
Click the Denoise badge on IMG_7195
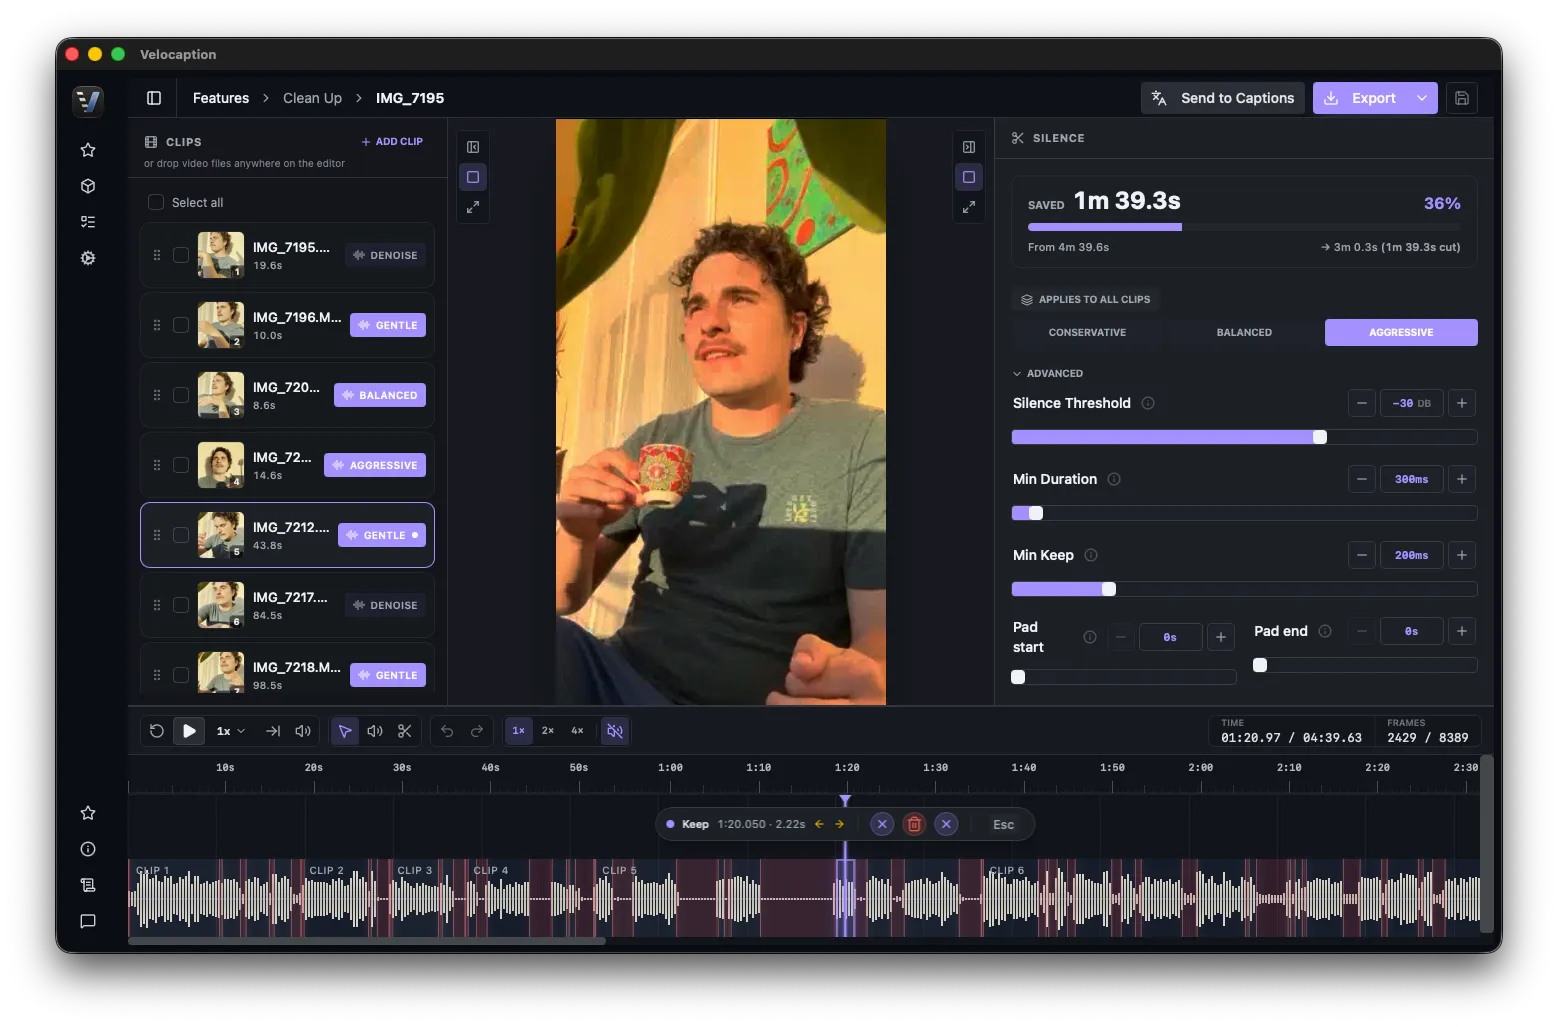point(386,255)
